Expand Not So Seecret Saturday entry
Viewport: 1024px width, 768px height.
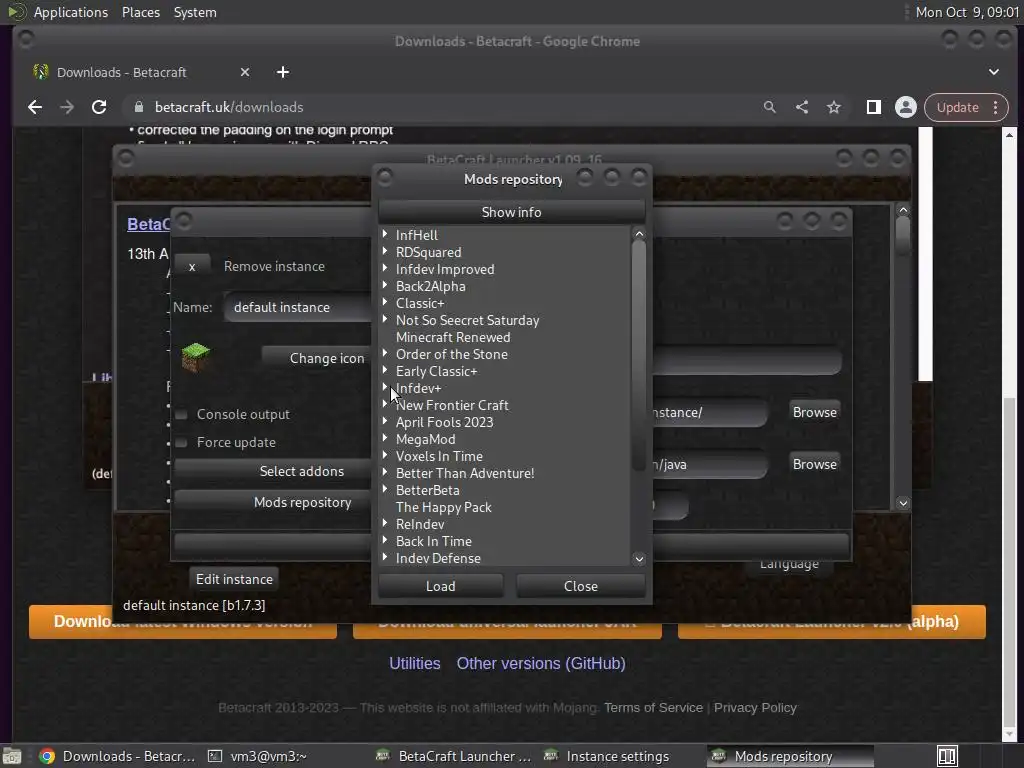[x=385, y=319]
